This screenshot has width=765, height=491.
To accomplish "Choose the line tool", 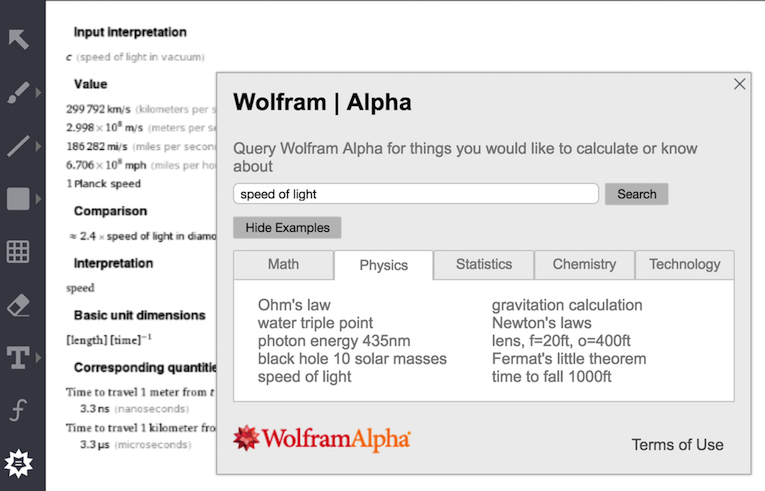I will point(18,146).
